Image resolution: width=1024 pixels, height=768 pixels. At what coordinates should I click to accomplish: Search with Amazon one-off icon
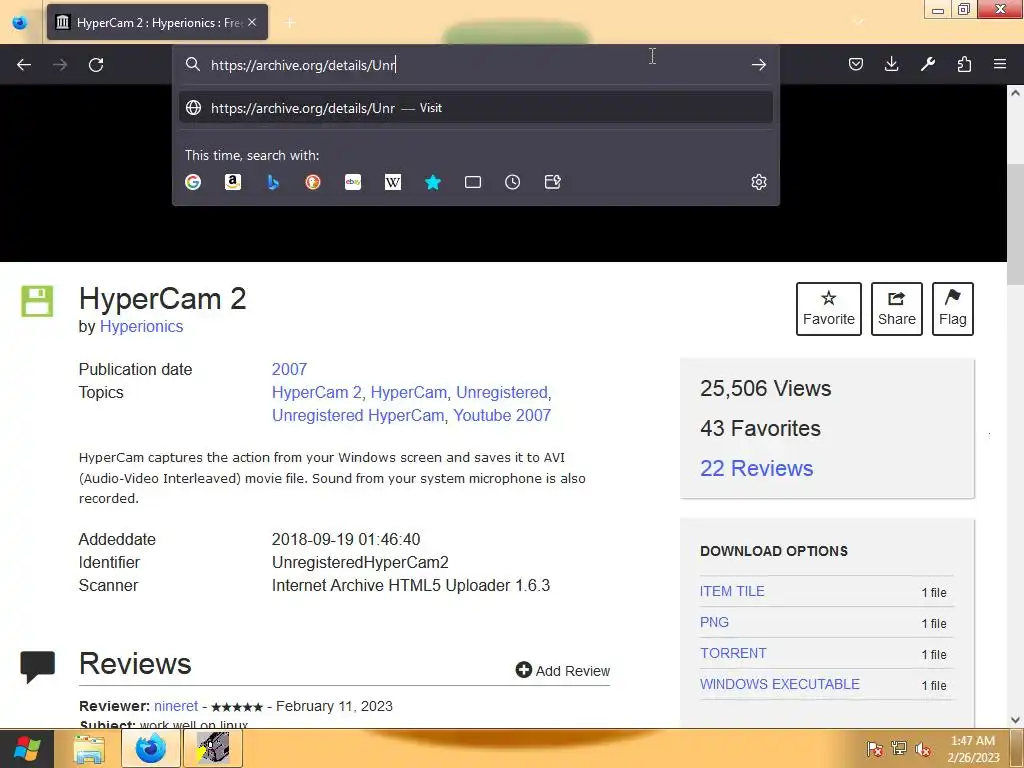[233, 182]
